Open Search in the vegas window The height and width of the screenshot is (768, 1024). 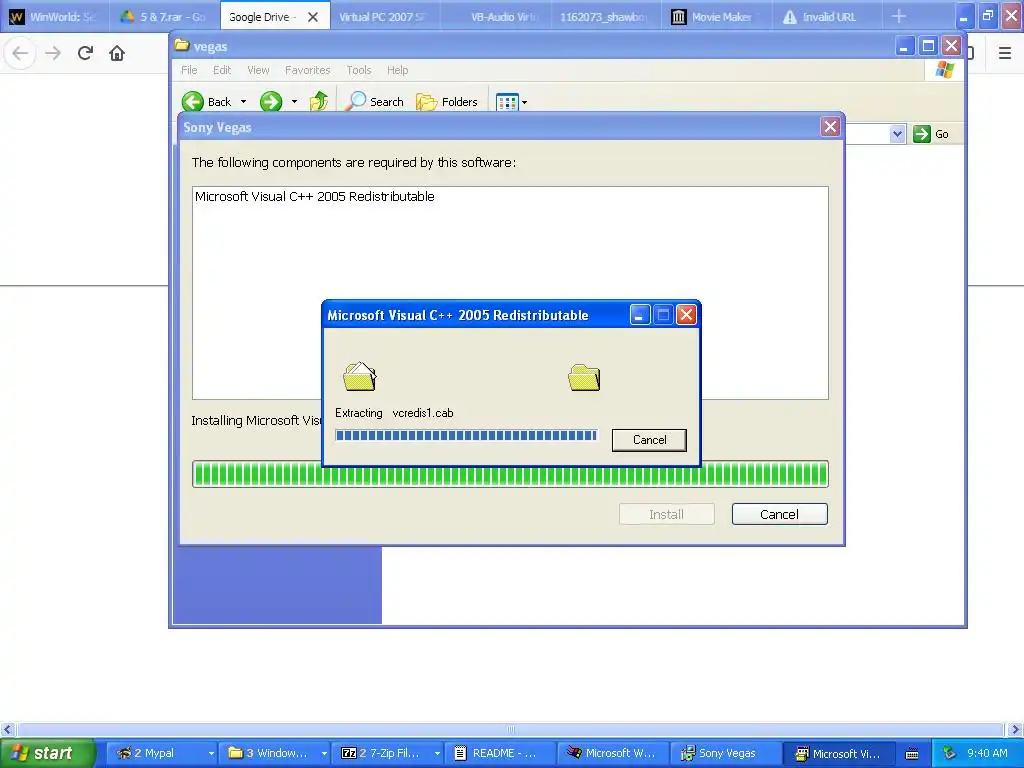tap(374, 101)
